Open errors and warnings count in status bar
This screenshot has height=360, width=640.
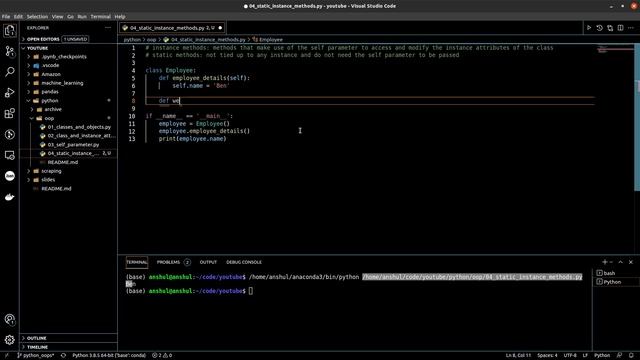tap(162, 356)
